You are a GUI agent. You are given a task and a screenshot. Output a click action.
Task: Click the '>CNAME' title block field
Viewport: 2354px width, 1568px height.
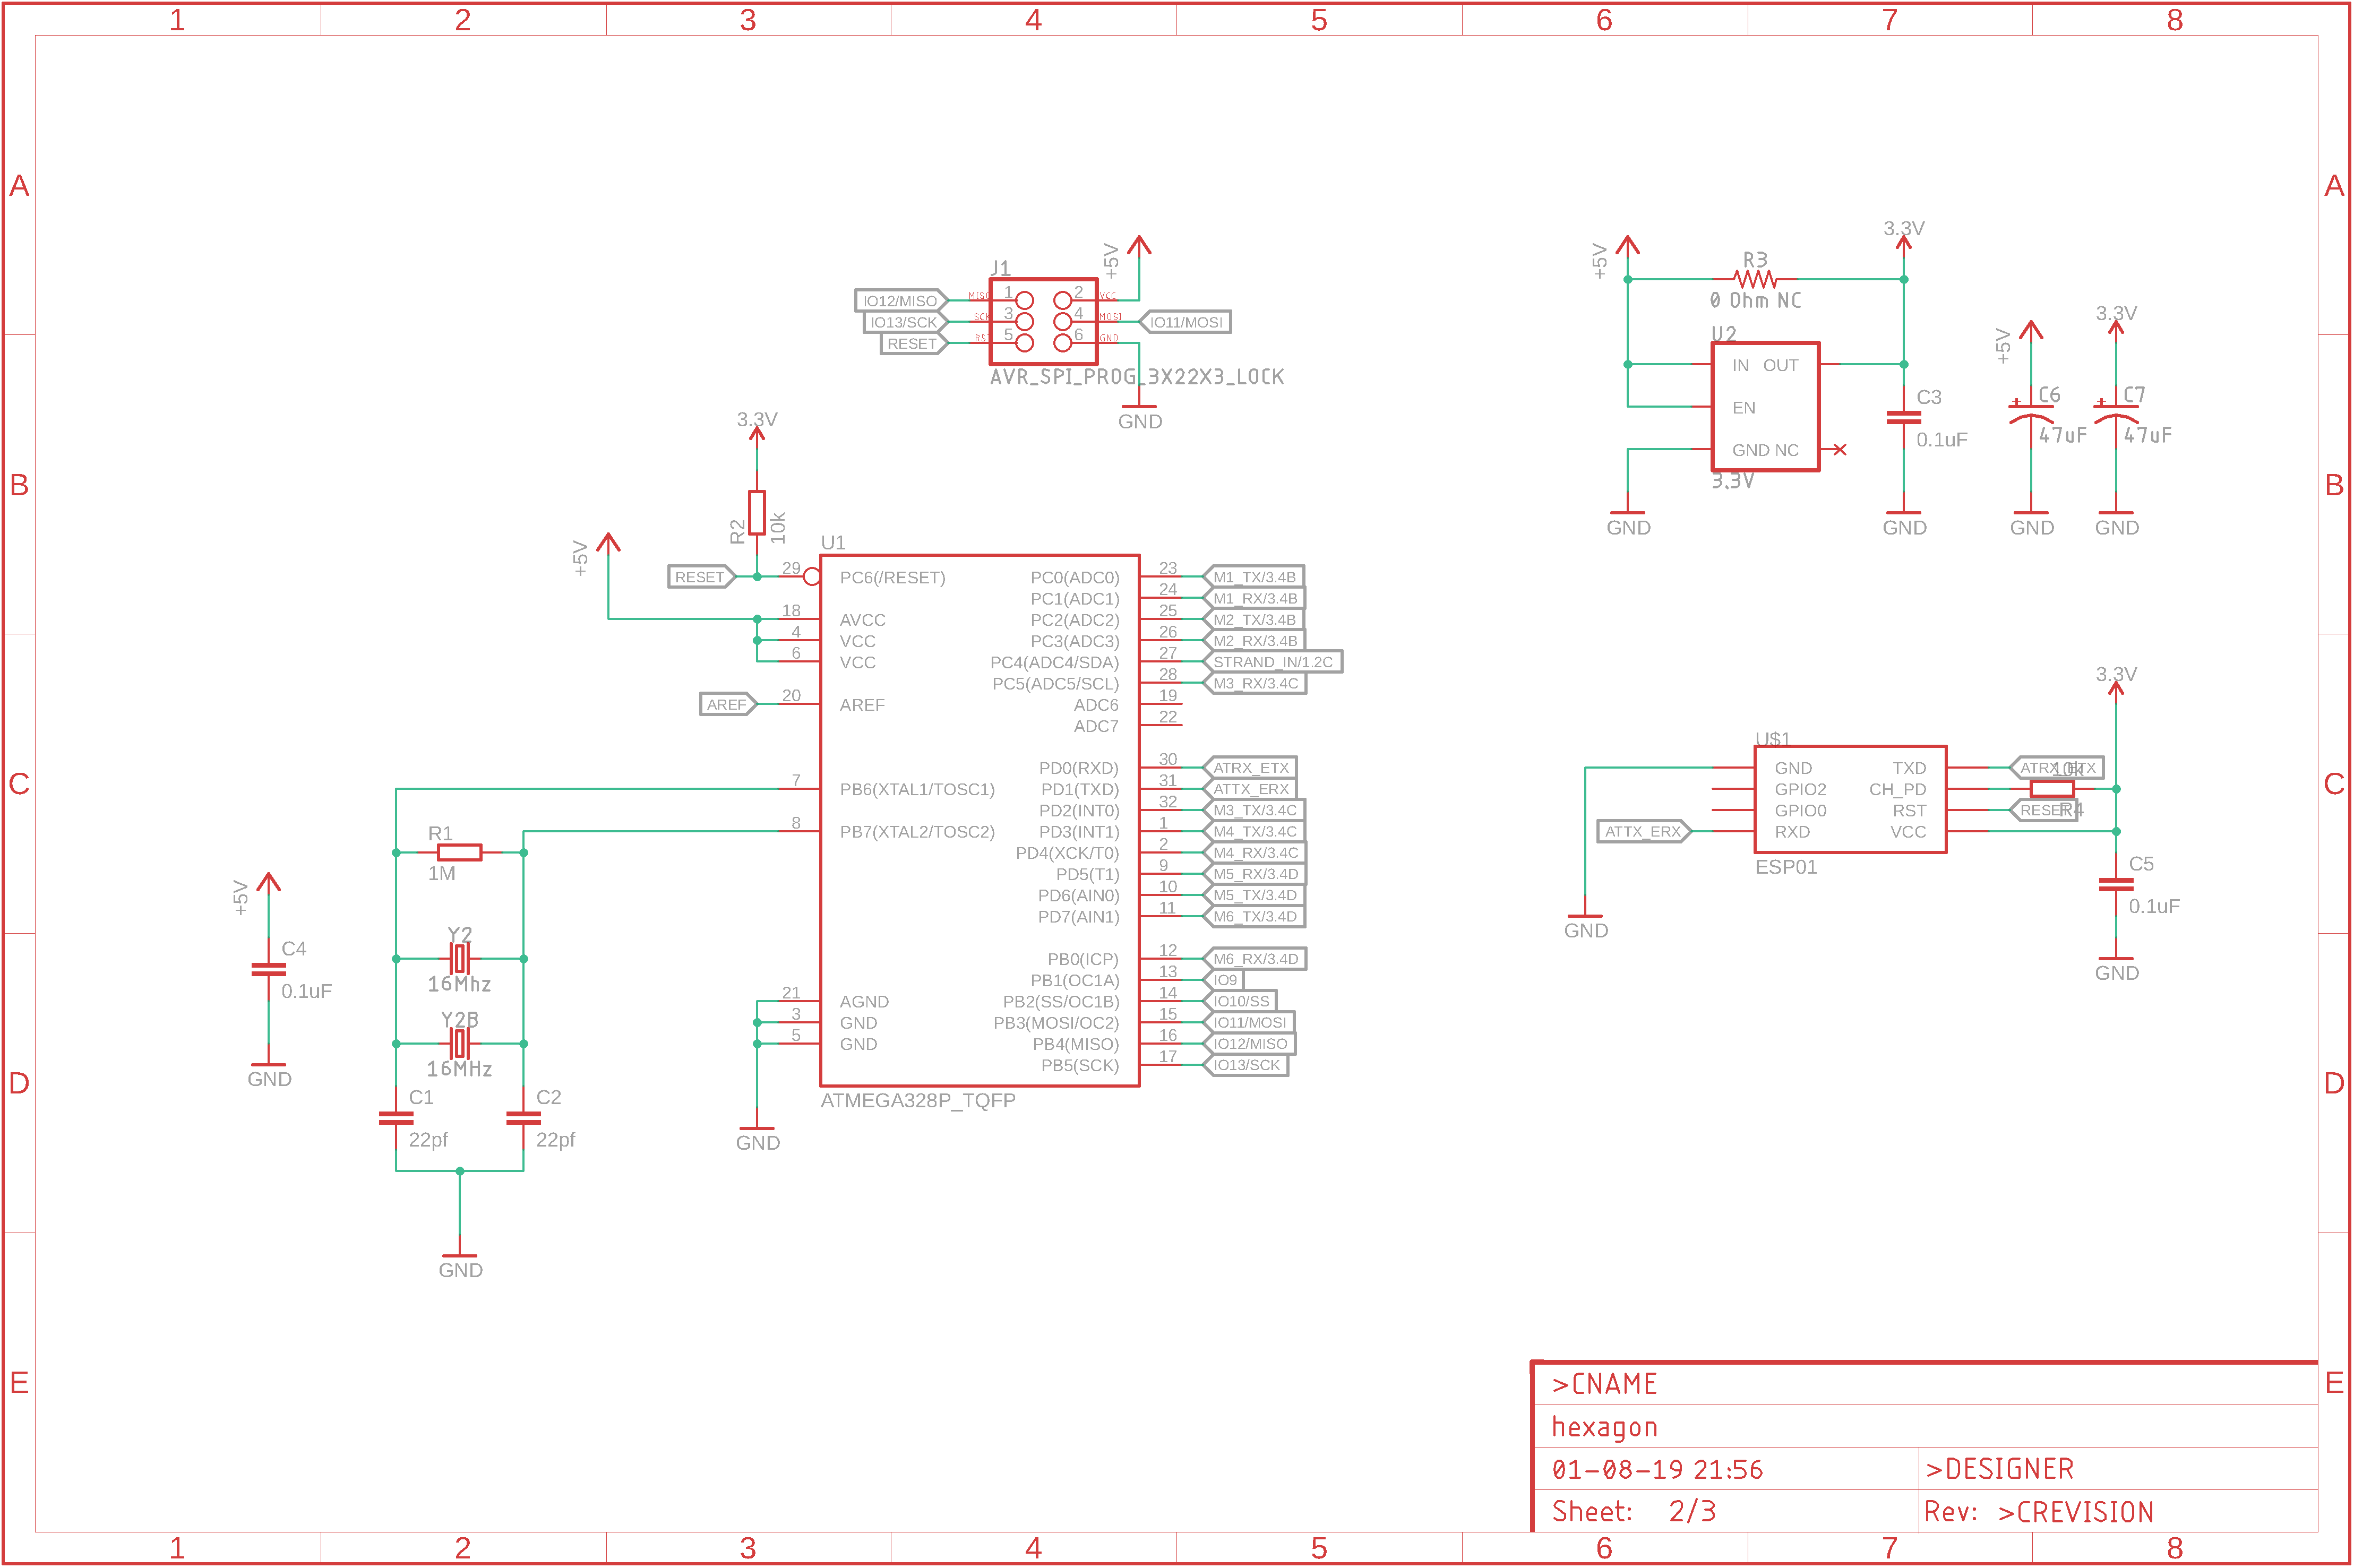click(x=1604, y=1384)
